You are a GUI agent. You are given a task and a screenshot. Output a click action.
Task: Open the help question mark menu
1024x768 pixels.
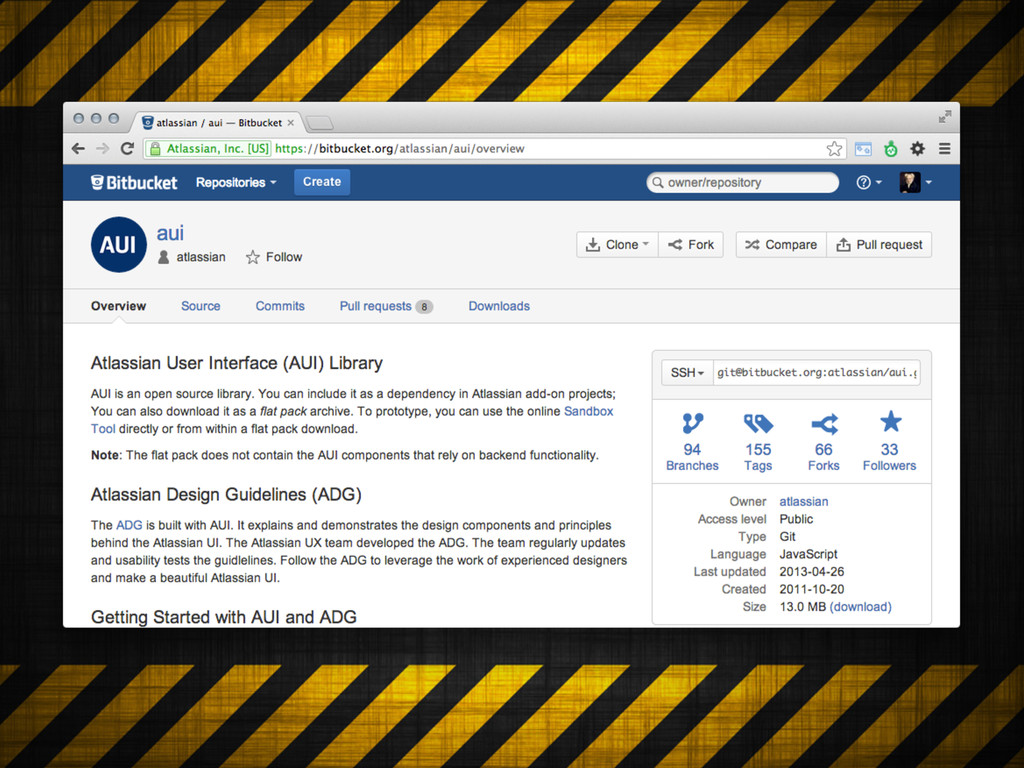[x=869, y=182]
